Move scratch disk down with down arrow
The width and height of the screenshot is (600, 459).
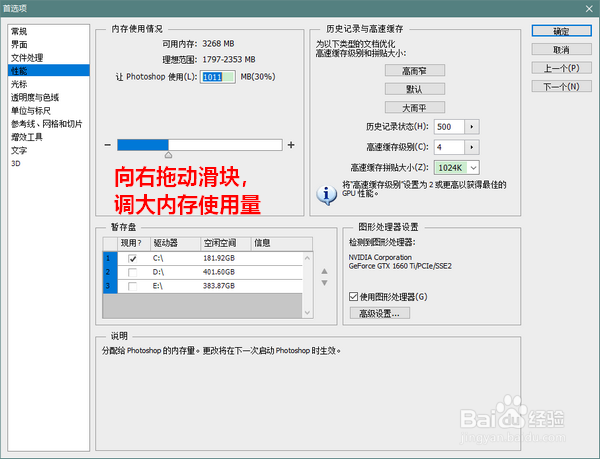tap(324, 283)
